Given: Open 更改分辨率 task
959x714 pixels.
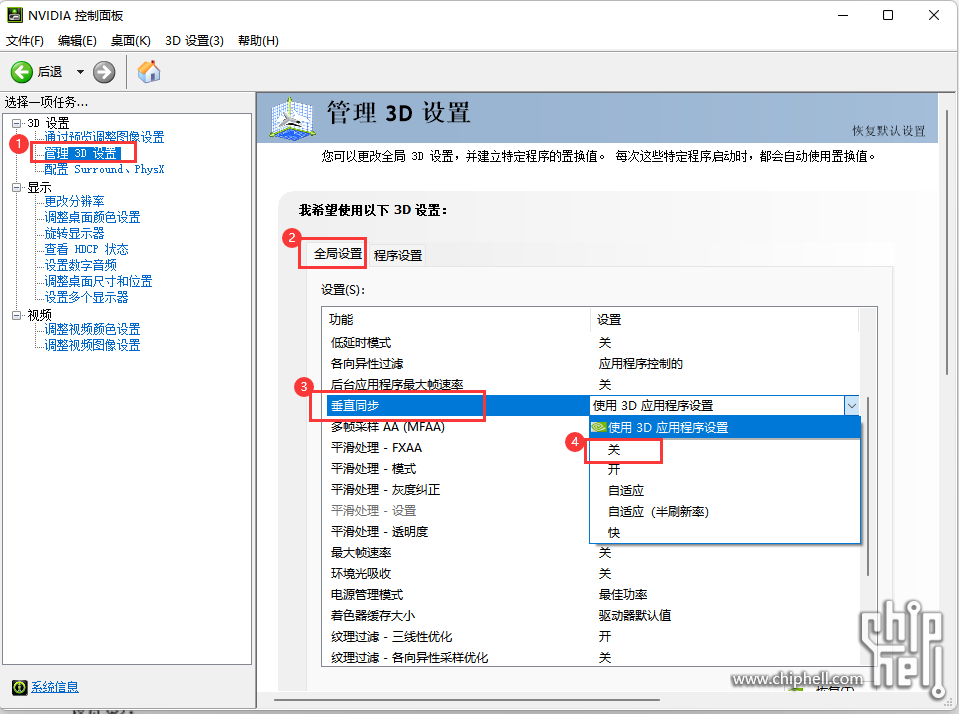Looking at the screenshot, I should pyautogui.click(x=74, y=201).
